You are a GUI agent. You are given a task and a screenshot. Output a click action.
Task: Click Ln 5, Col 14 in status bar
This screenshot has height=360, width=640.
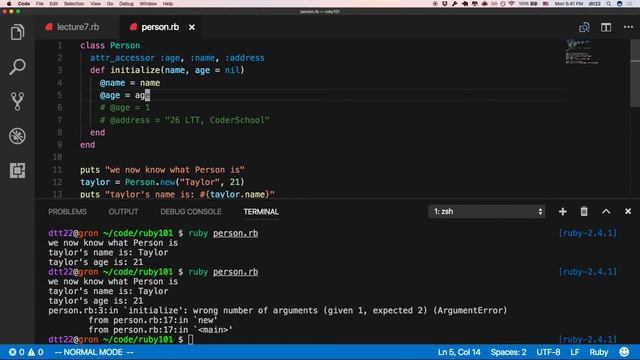pos(459,352)
